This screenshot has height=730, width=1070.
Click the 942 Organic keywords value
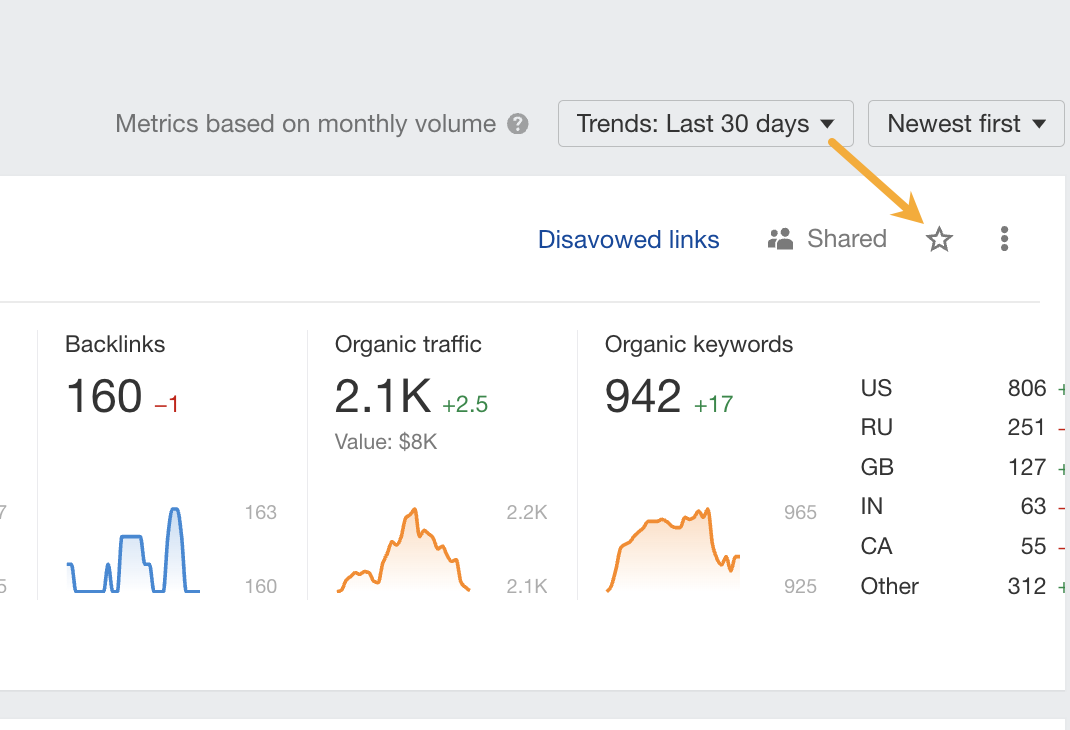click(643, 396)
